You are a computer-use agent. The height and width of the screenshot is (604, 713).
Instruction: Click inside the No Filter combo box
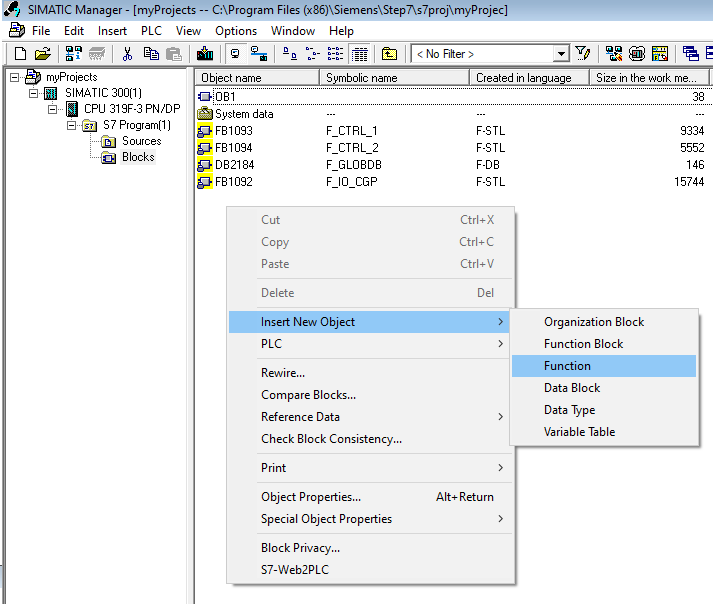coord(483,54)
